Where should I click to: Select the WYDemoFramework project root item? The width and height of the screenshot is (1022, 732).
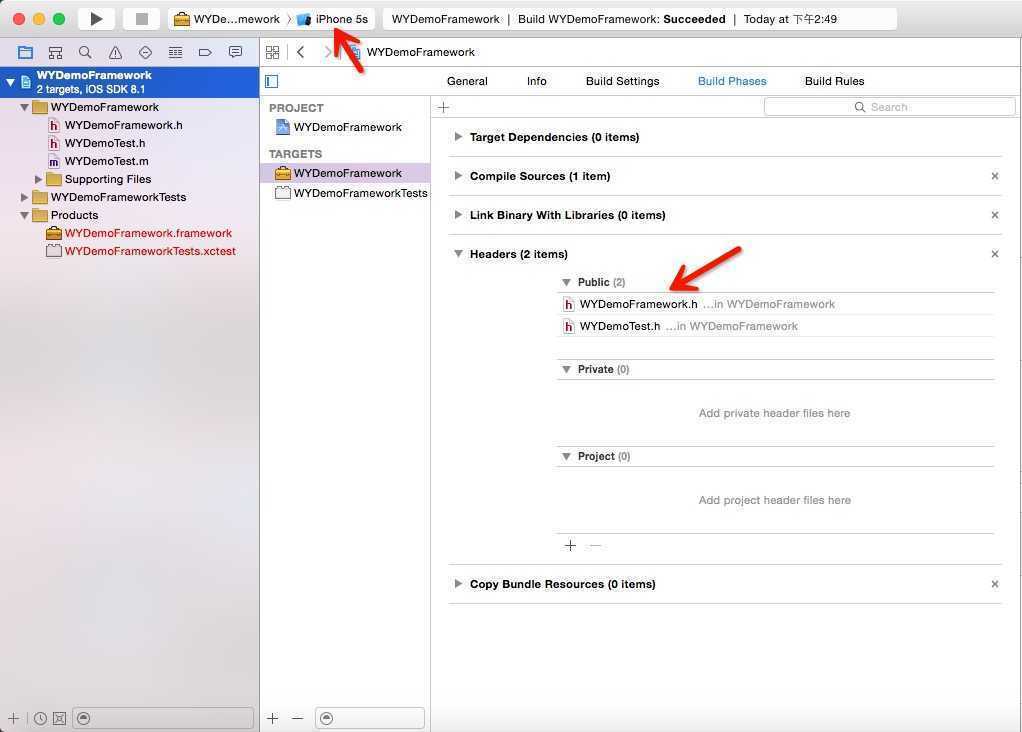coord(130,82)
